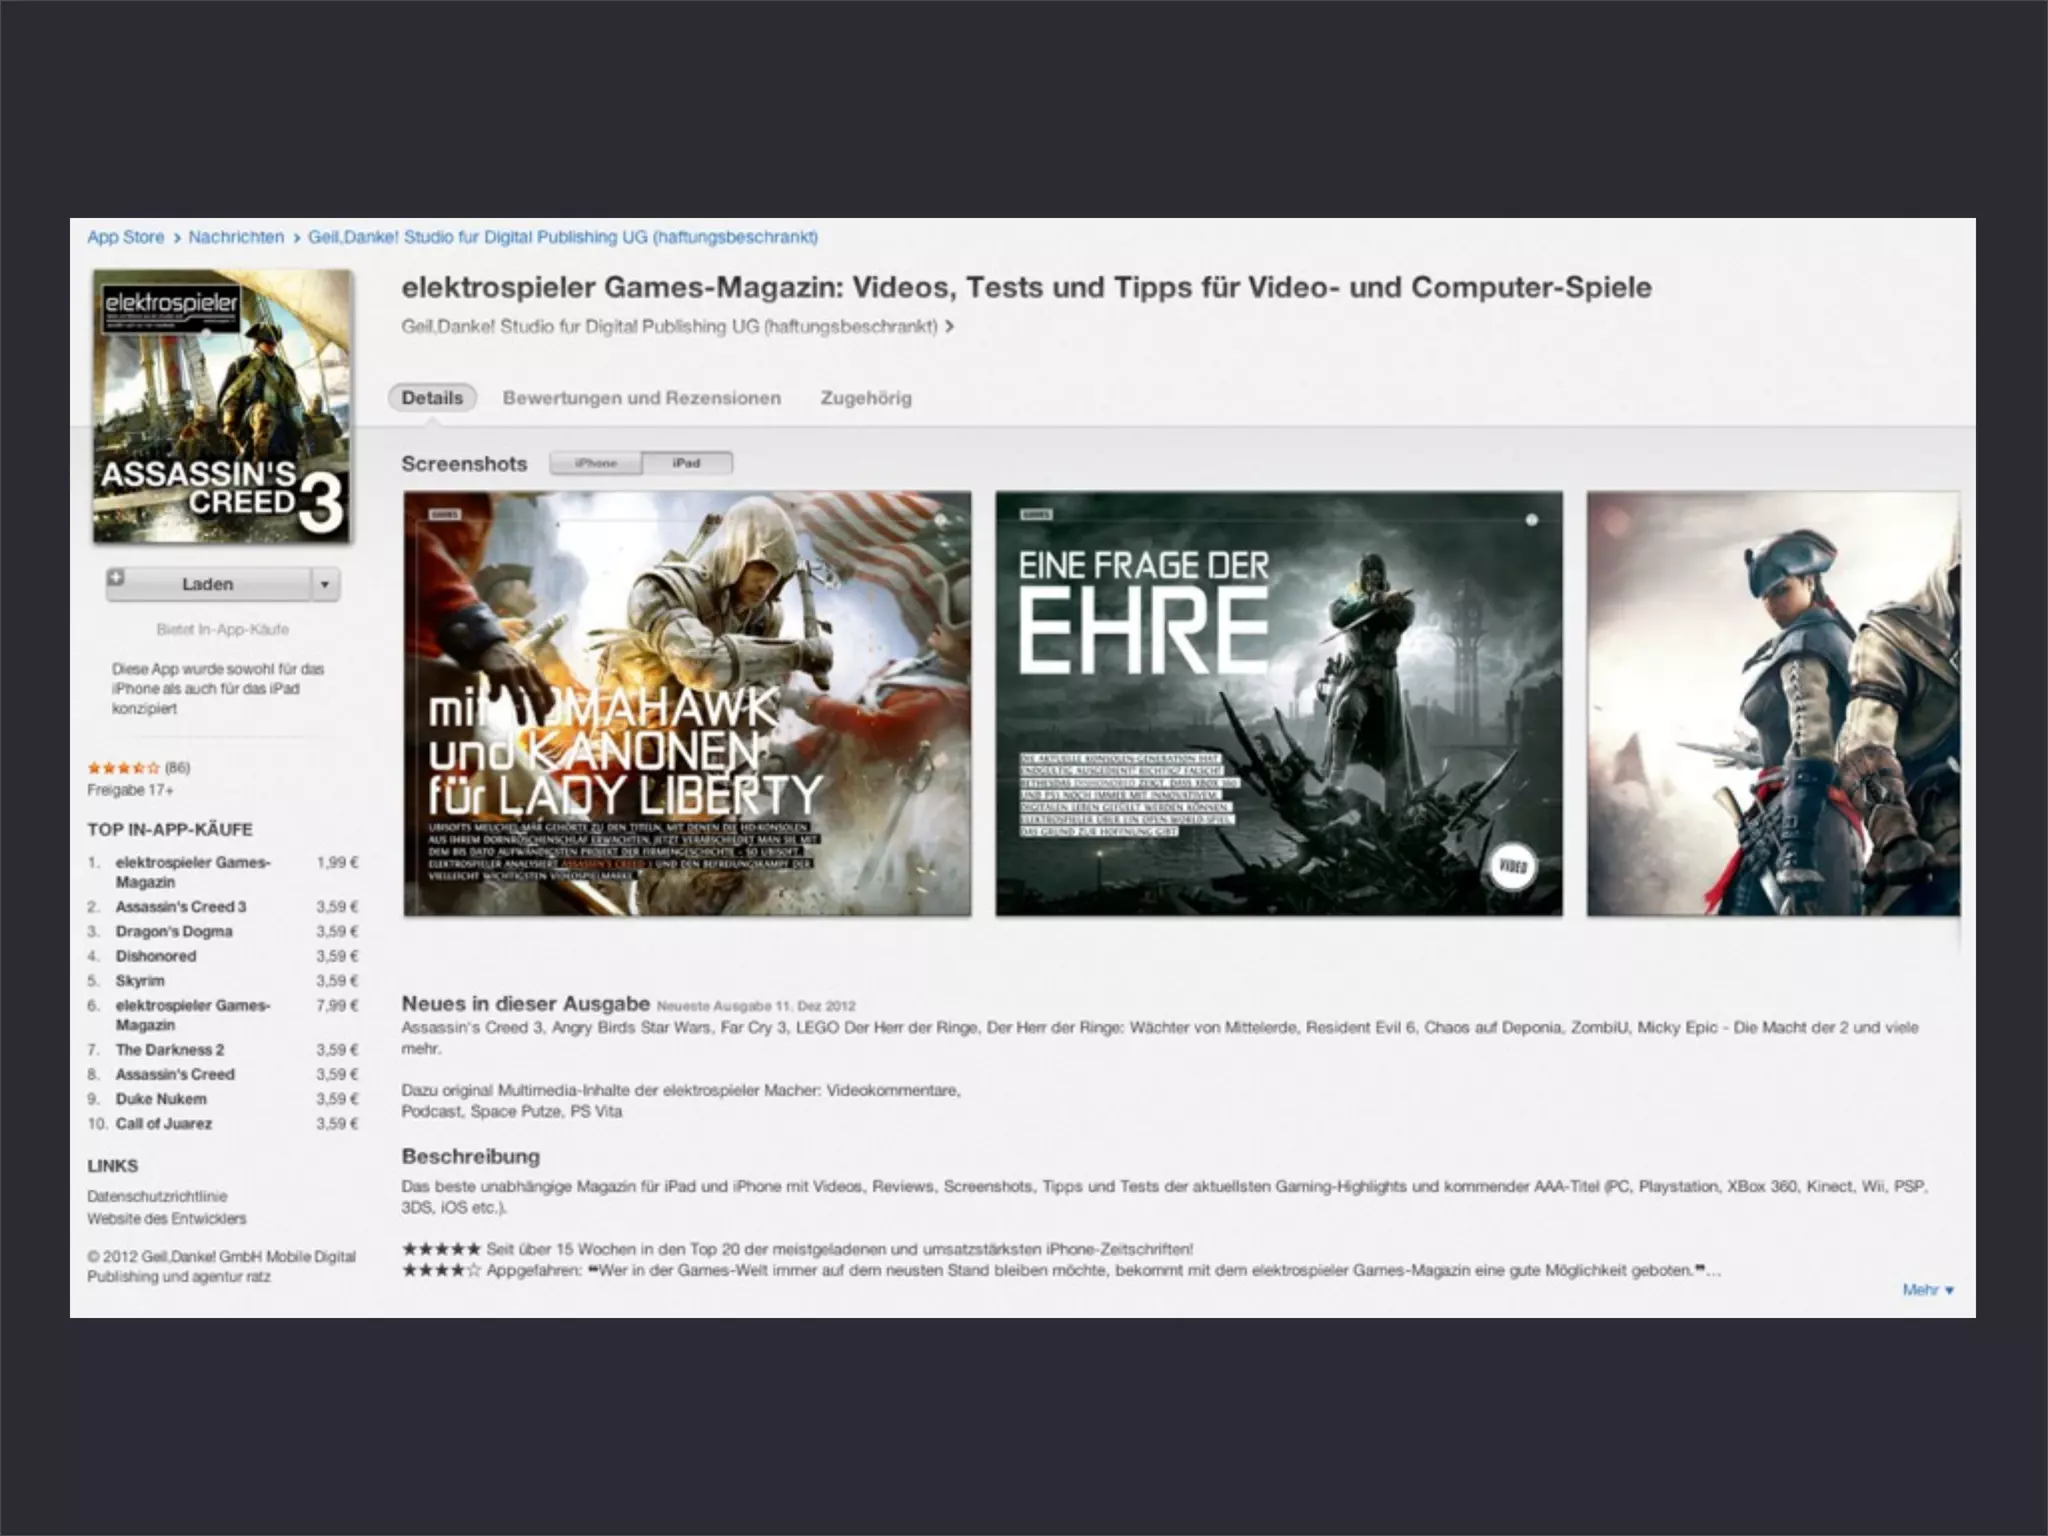This screenshot has height=1536, width=2048.
Task: Open the Zugehörig tab
Action: [x=866, y=398]
